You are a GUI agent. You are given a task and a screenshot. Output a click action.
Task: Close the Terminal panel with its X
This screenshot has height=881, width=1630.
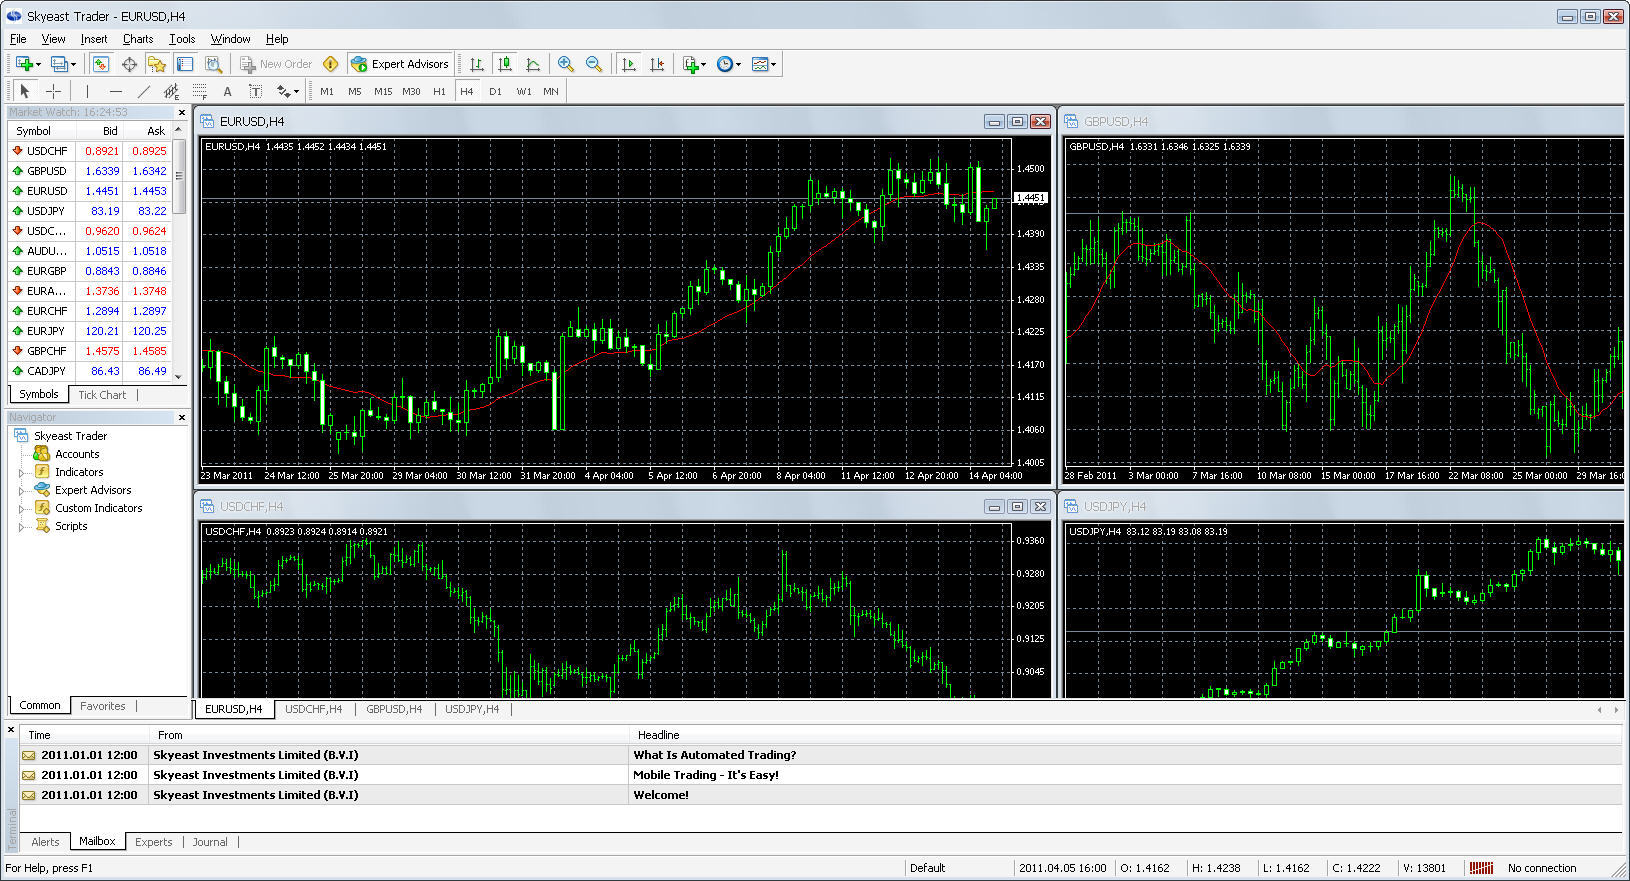click(11, 730)
